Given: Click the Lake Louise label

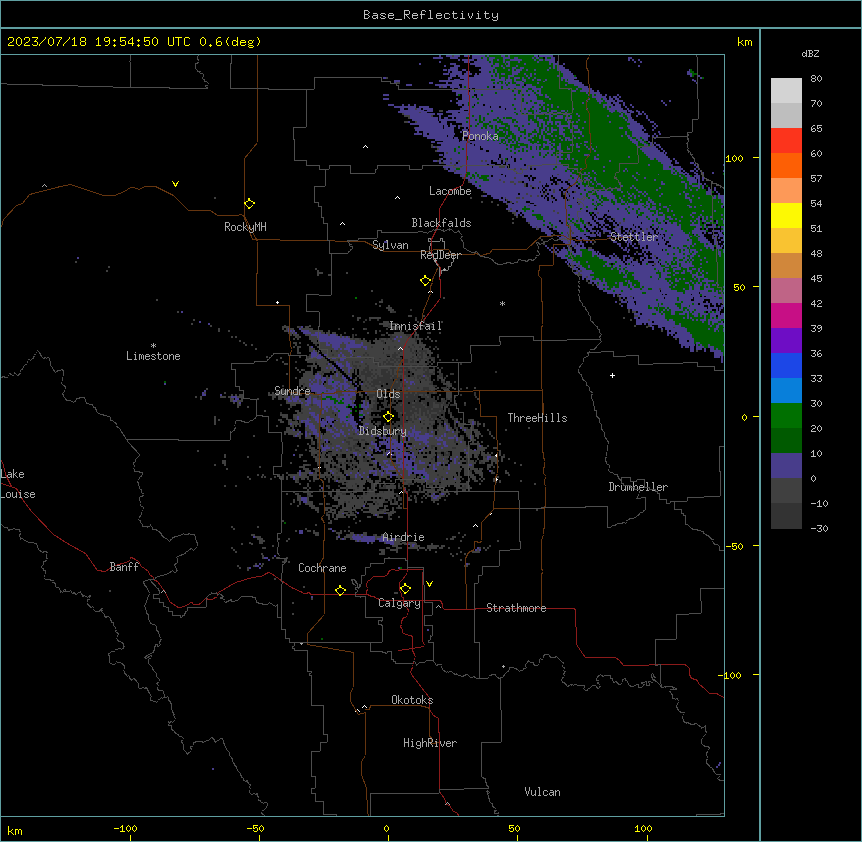Looking at the screenshot, I should click(x=18, y=484).
